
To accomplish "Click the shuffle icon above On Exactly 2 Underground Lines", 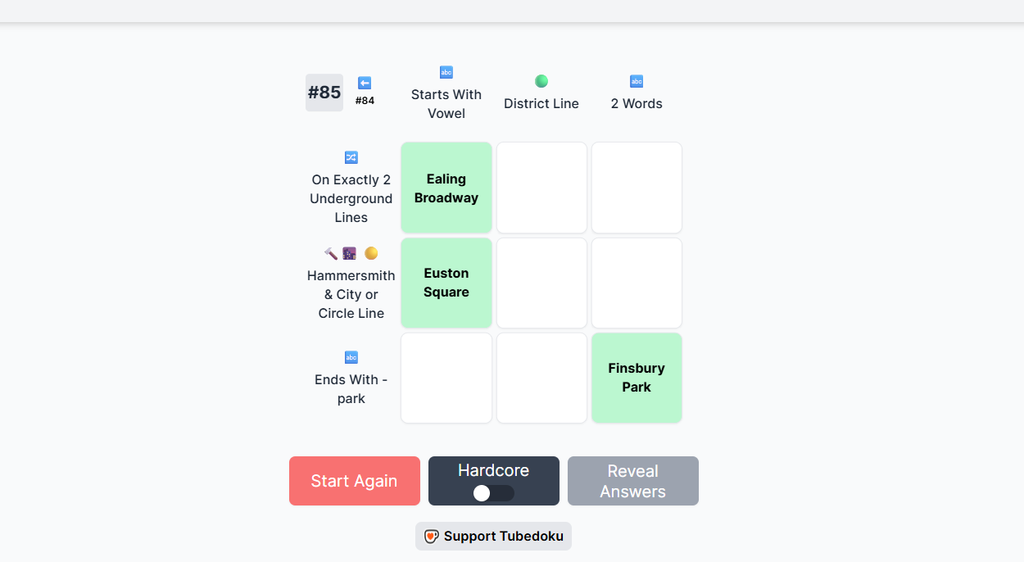I will tap(351, 158).
